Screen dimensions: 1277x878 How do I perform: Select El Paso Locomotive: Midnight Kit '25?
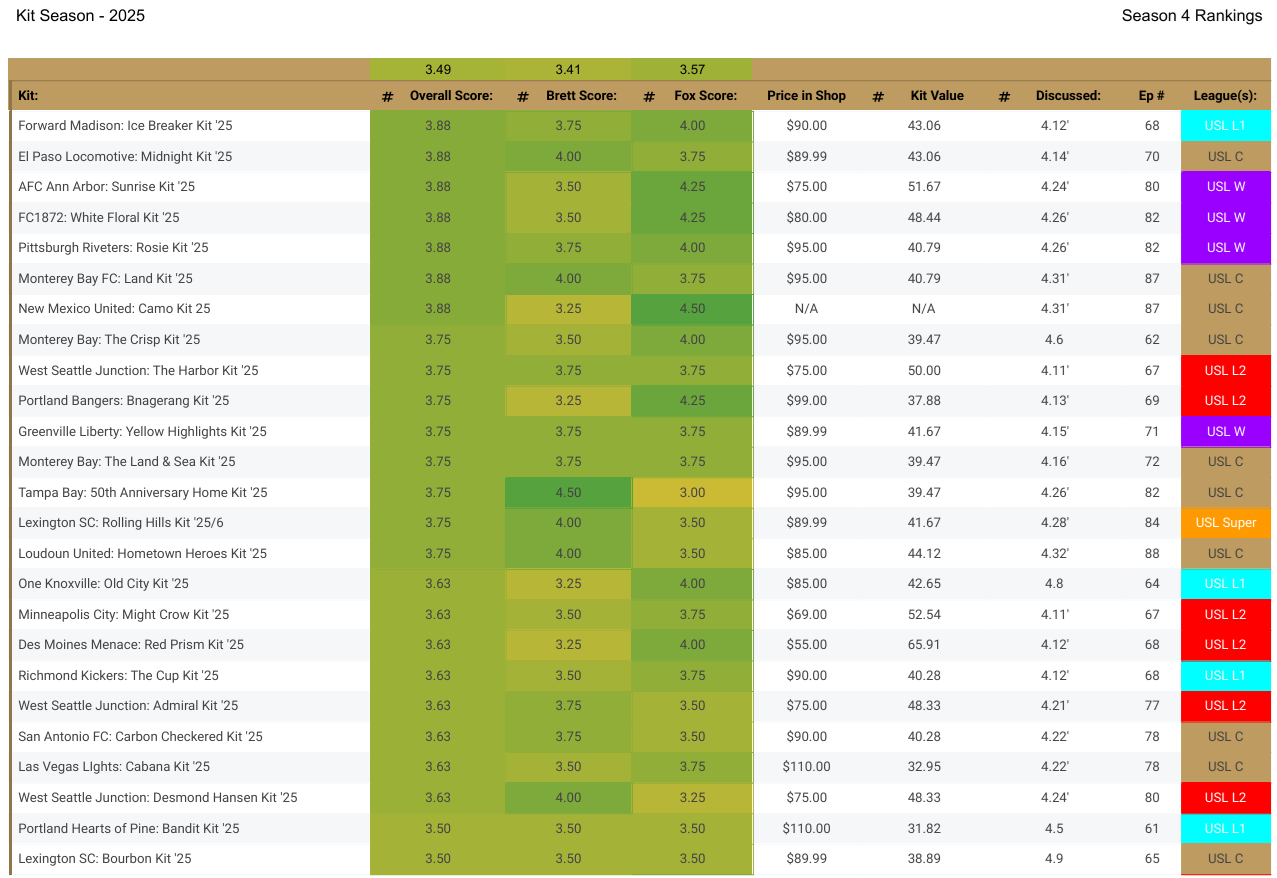[125, 157]
